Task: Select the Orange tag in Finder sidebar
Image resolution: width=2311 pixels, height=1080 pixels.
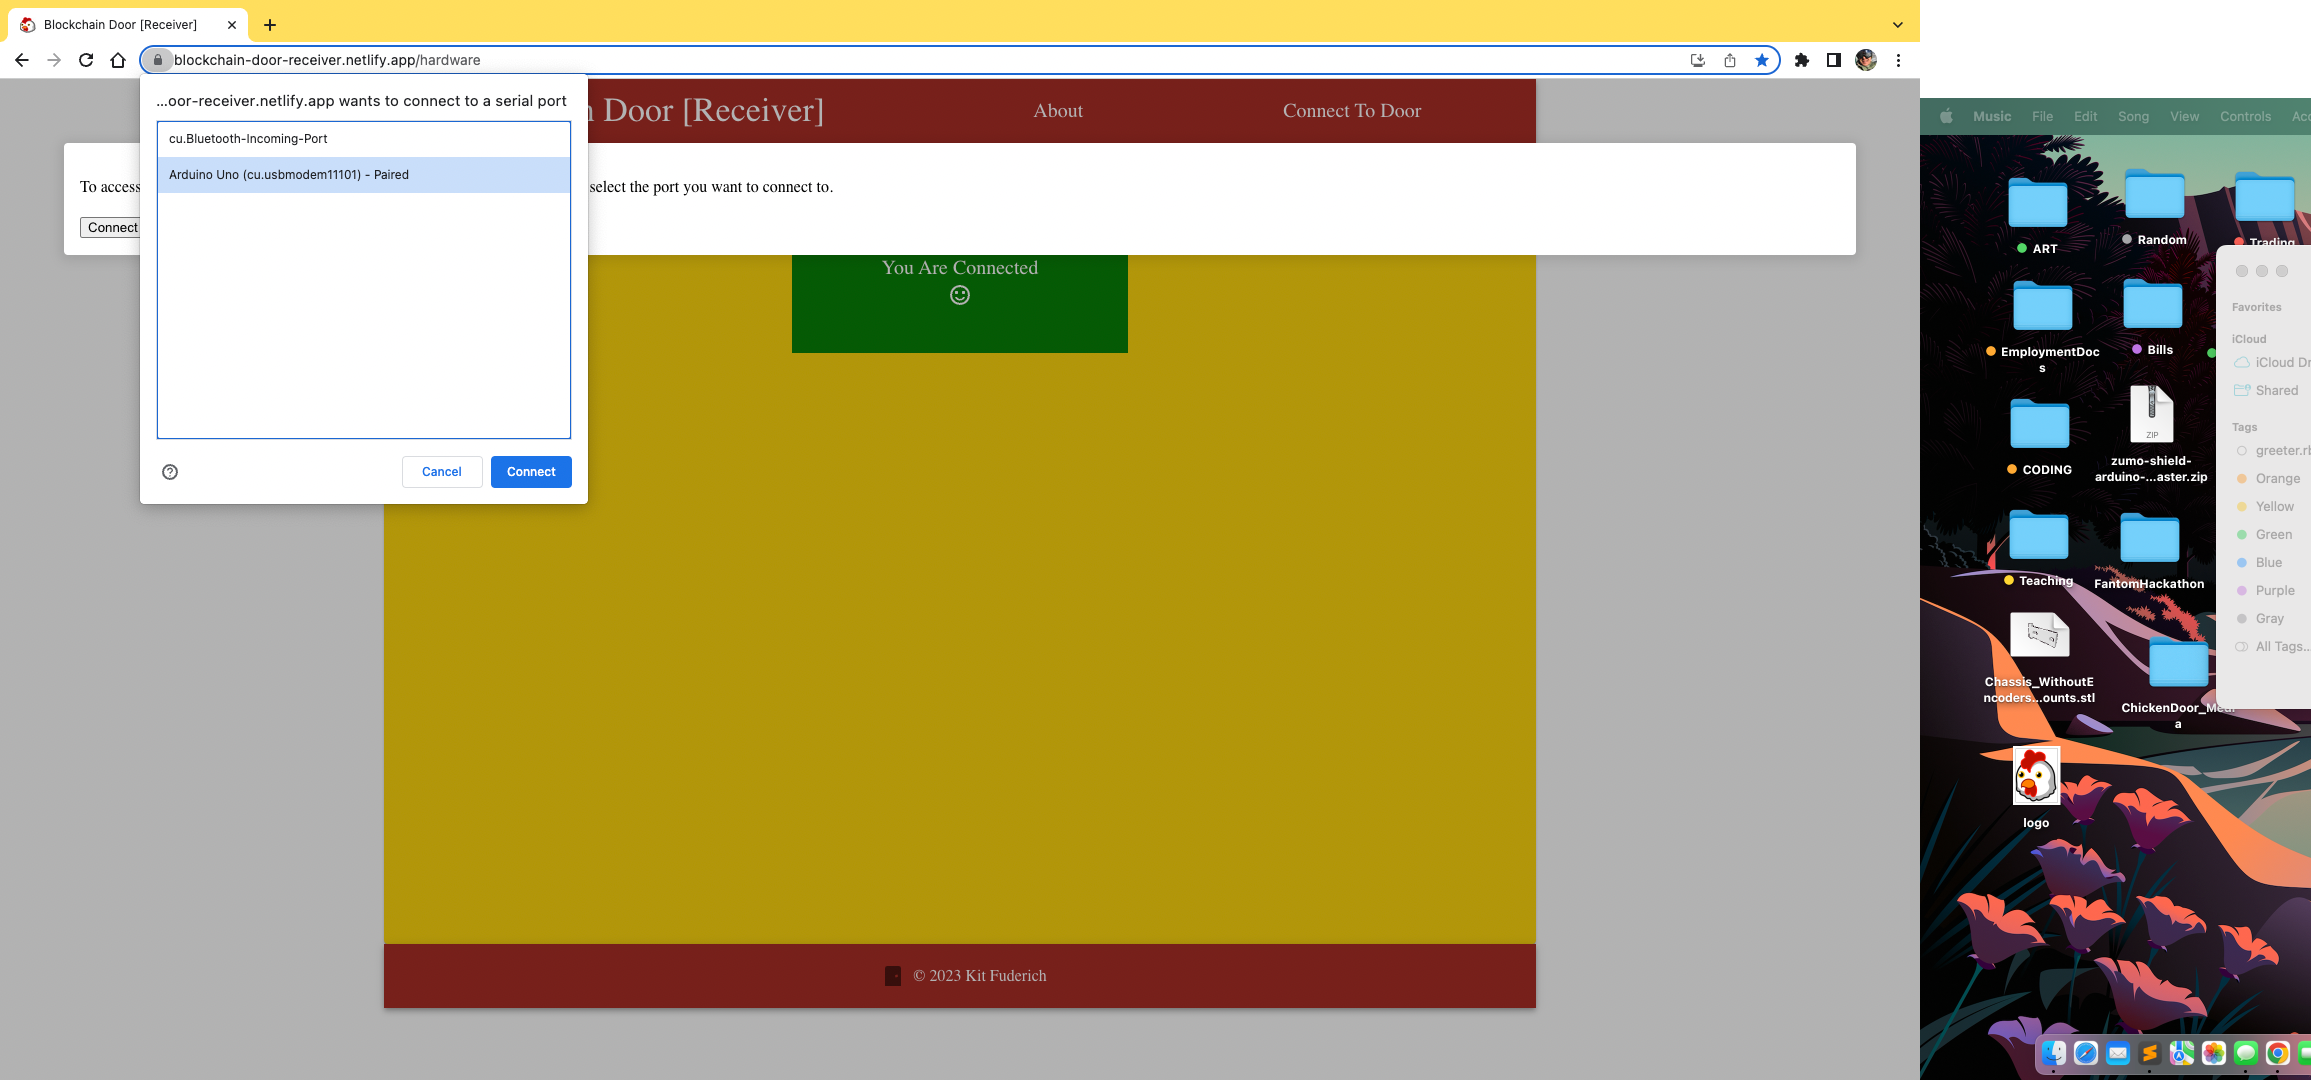Action: [2277, 479]
